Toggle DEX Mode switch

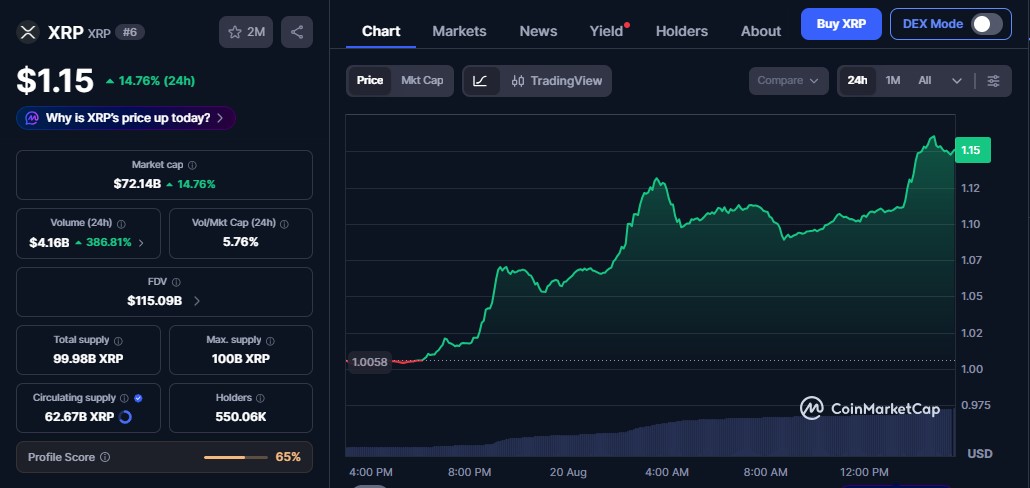click(987, 24)
